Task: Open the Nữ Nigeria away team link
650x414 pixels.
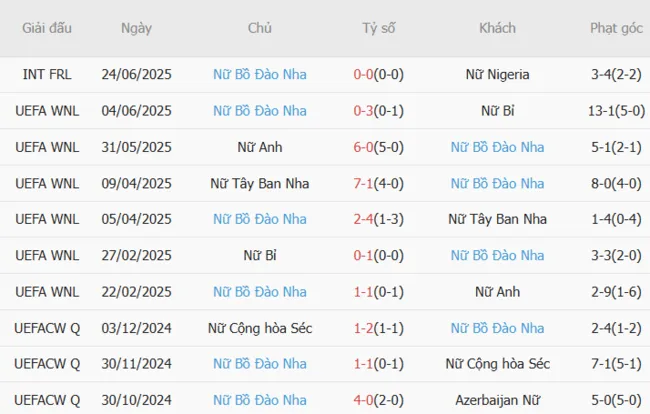Action: (x=497, y=74)
